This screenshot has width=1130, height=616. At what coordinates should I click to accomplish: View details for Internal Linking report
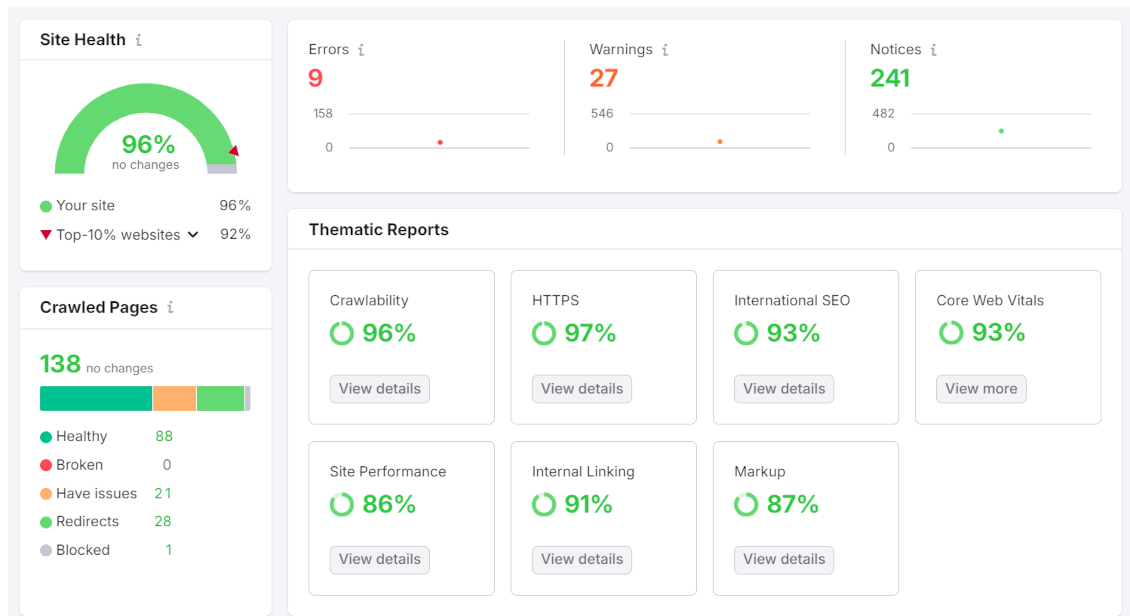tap(582, 560)
